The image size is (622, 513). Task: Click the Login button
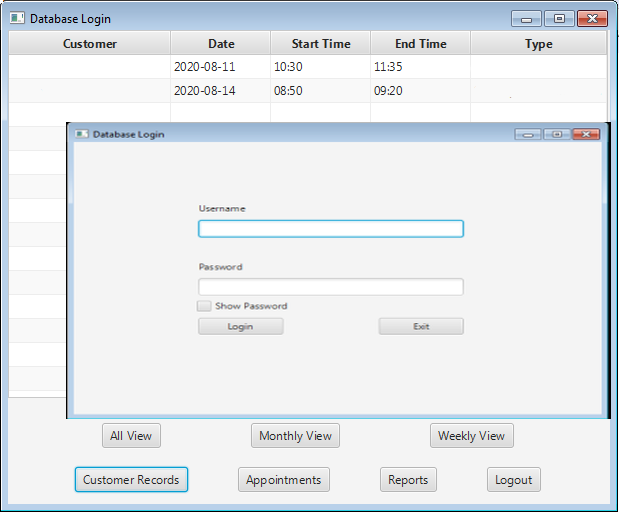(x=240, y=327)
